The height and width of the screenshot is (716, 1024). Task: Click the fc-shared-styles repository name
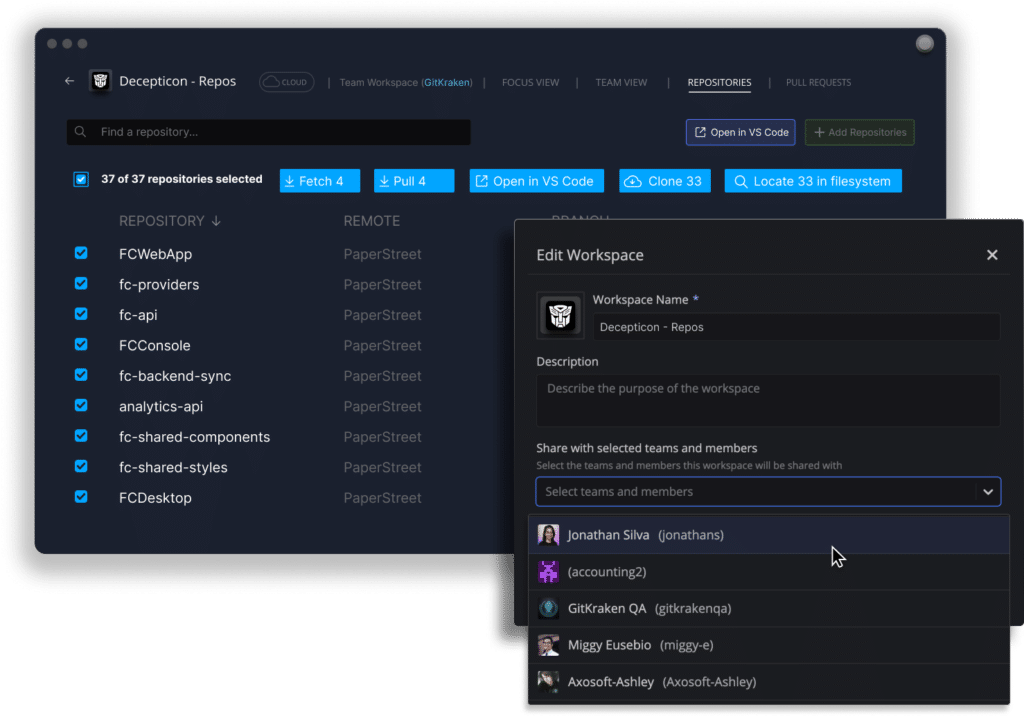tap(173, 468)
